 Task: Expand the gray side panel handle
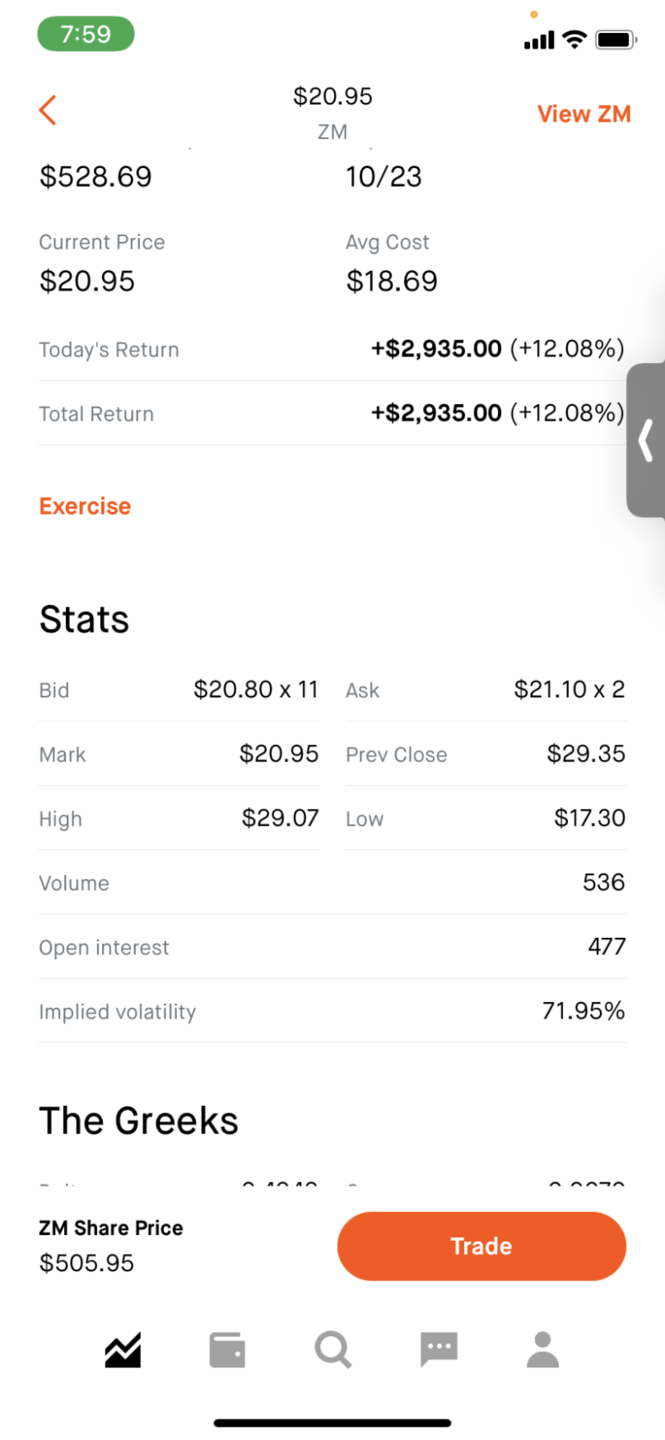(x=646, y=440)
